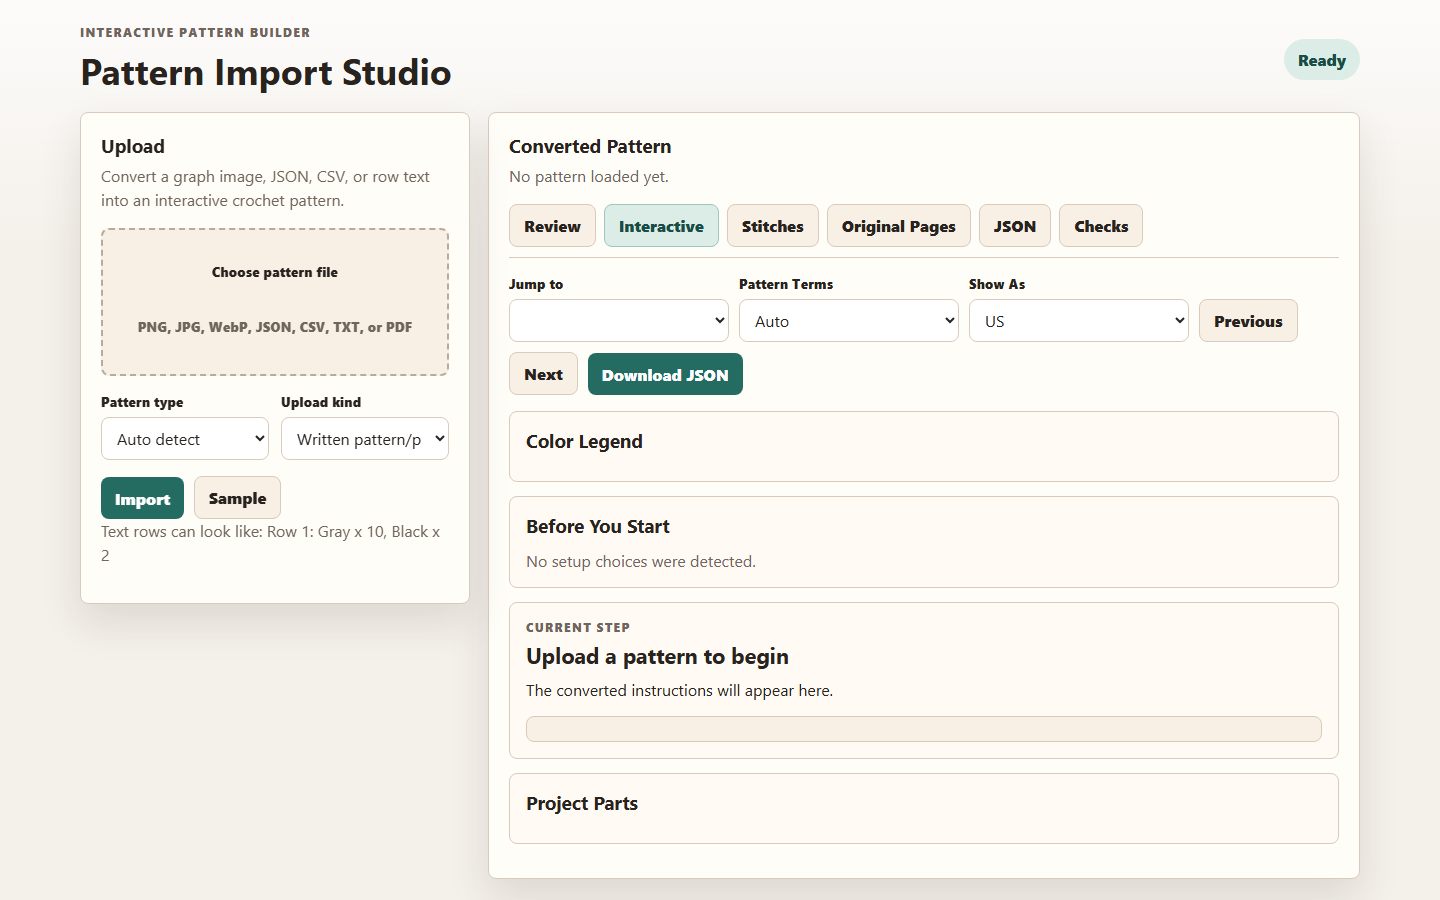Open the Pattern Terms dropdown

[x=849, y=321]
